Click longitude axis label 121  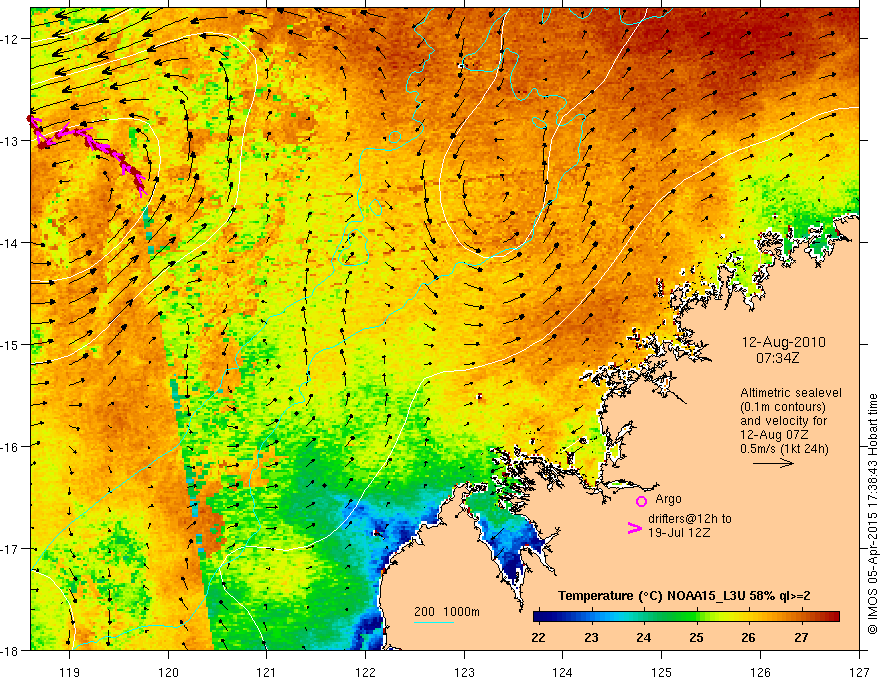tap(267, 672)
